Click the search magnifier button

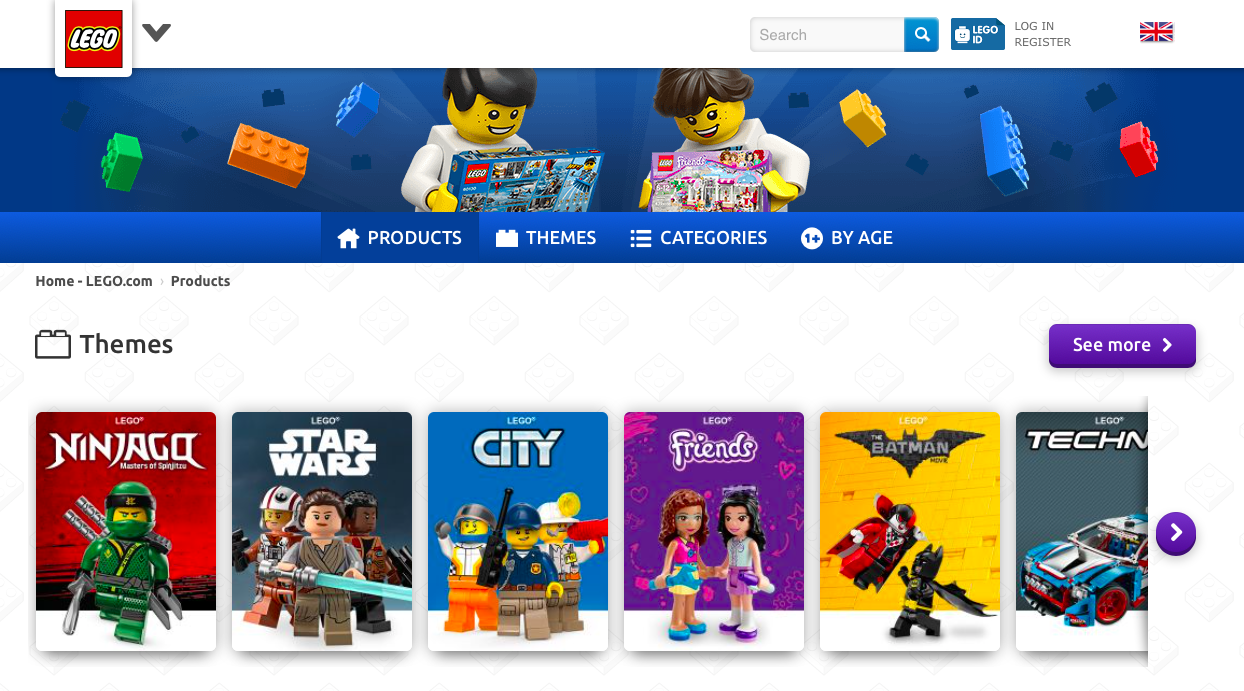tap(921, 35)
